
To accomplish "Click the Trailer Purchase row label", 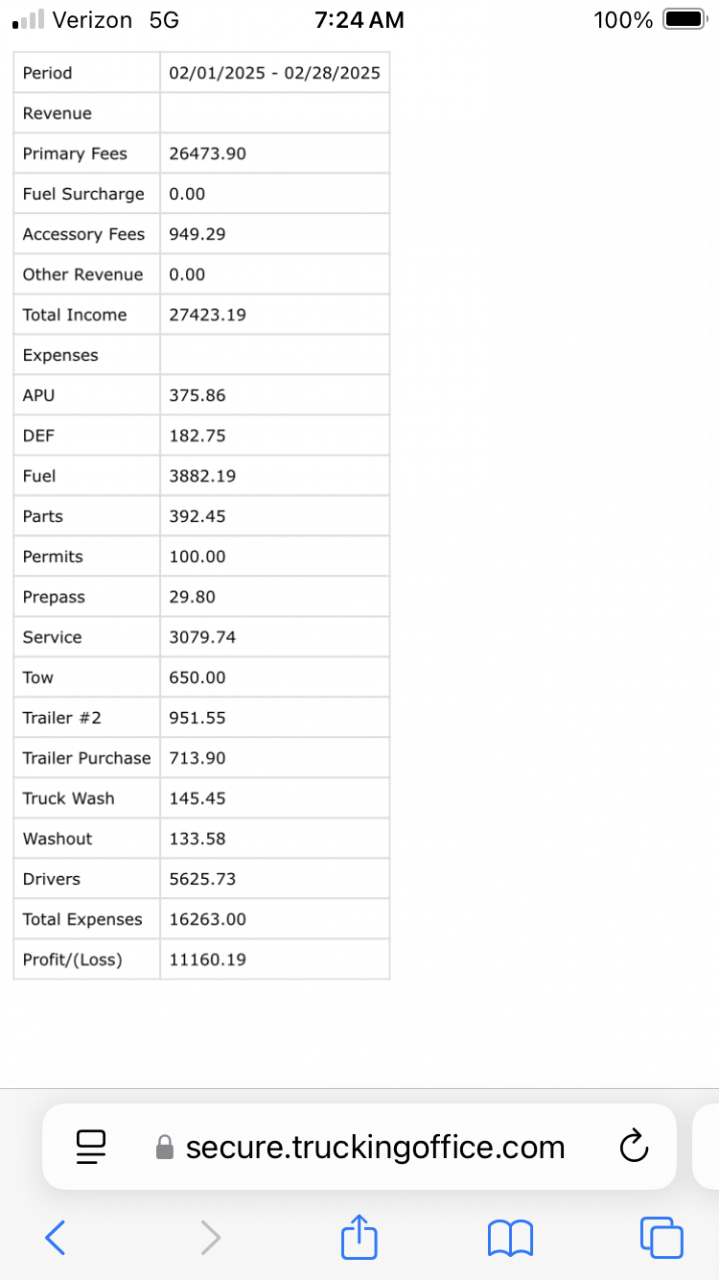I will tap(86, 758).
